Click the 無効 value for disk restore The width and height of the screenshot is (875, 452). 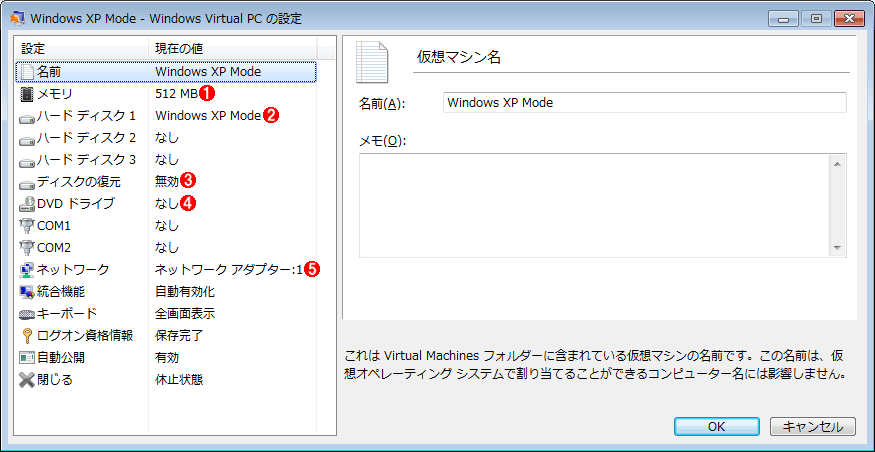click(x=167, y=182)
